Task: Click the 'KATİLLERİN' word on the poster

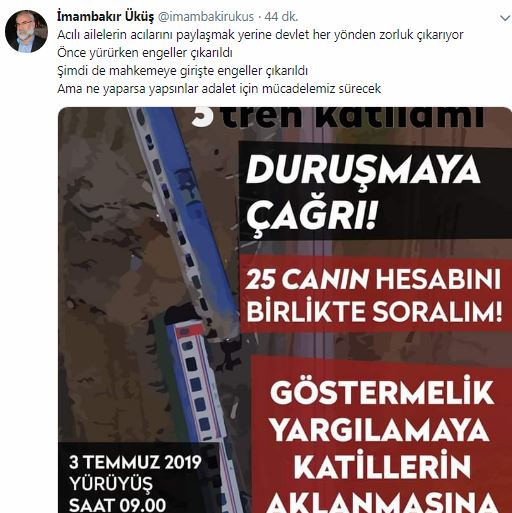Action: [x=382, y=466]
